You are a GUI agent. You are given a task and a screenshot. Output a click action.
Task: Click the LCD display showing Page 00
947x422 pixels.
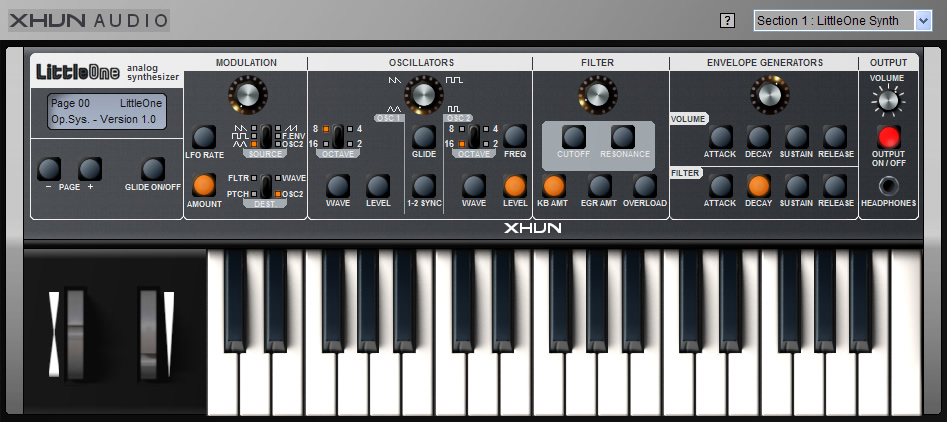(108, 112)
